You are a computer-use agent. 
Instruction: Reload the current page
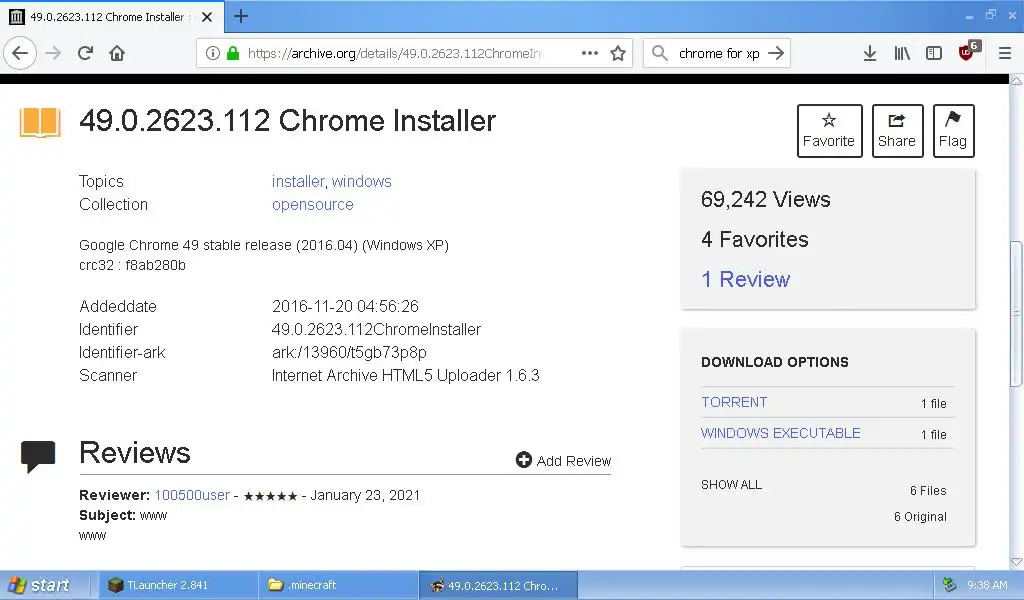85,53
